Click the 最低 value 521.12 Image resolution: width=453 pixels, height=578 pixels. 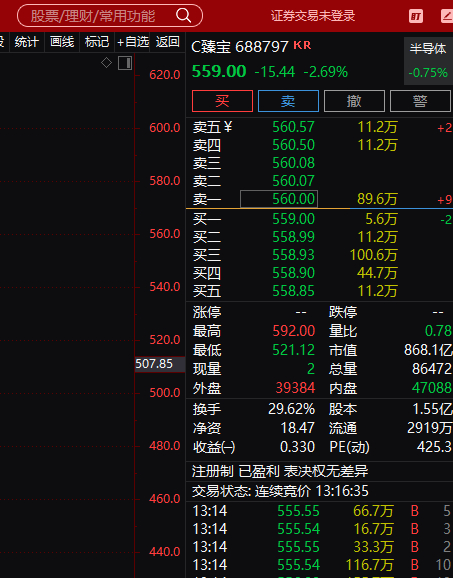tap(294, 350)
